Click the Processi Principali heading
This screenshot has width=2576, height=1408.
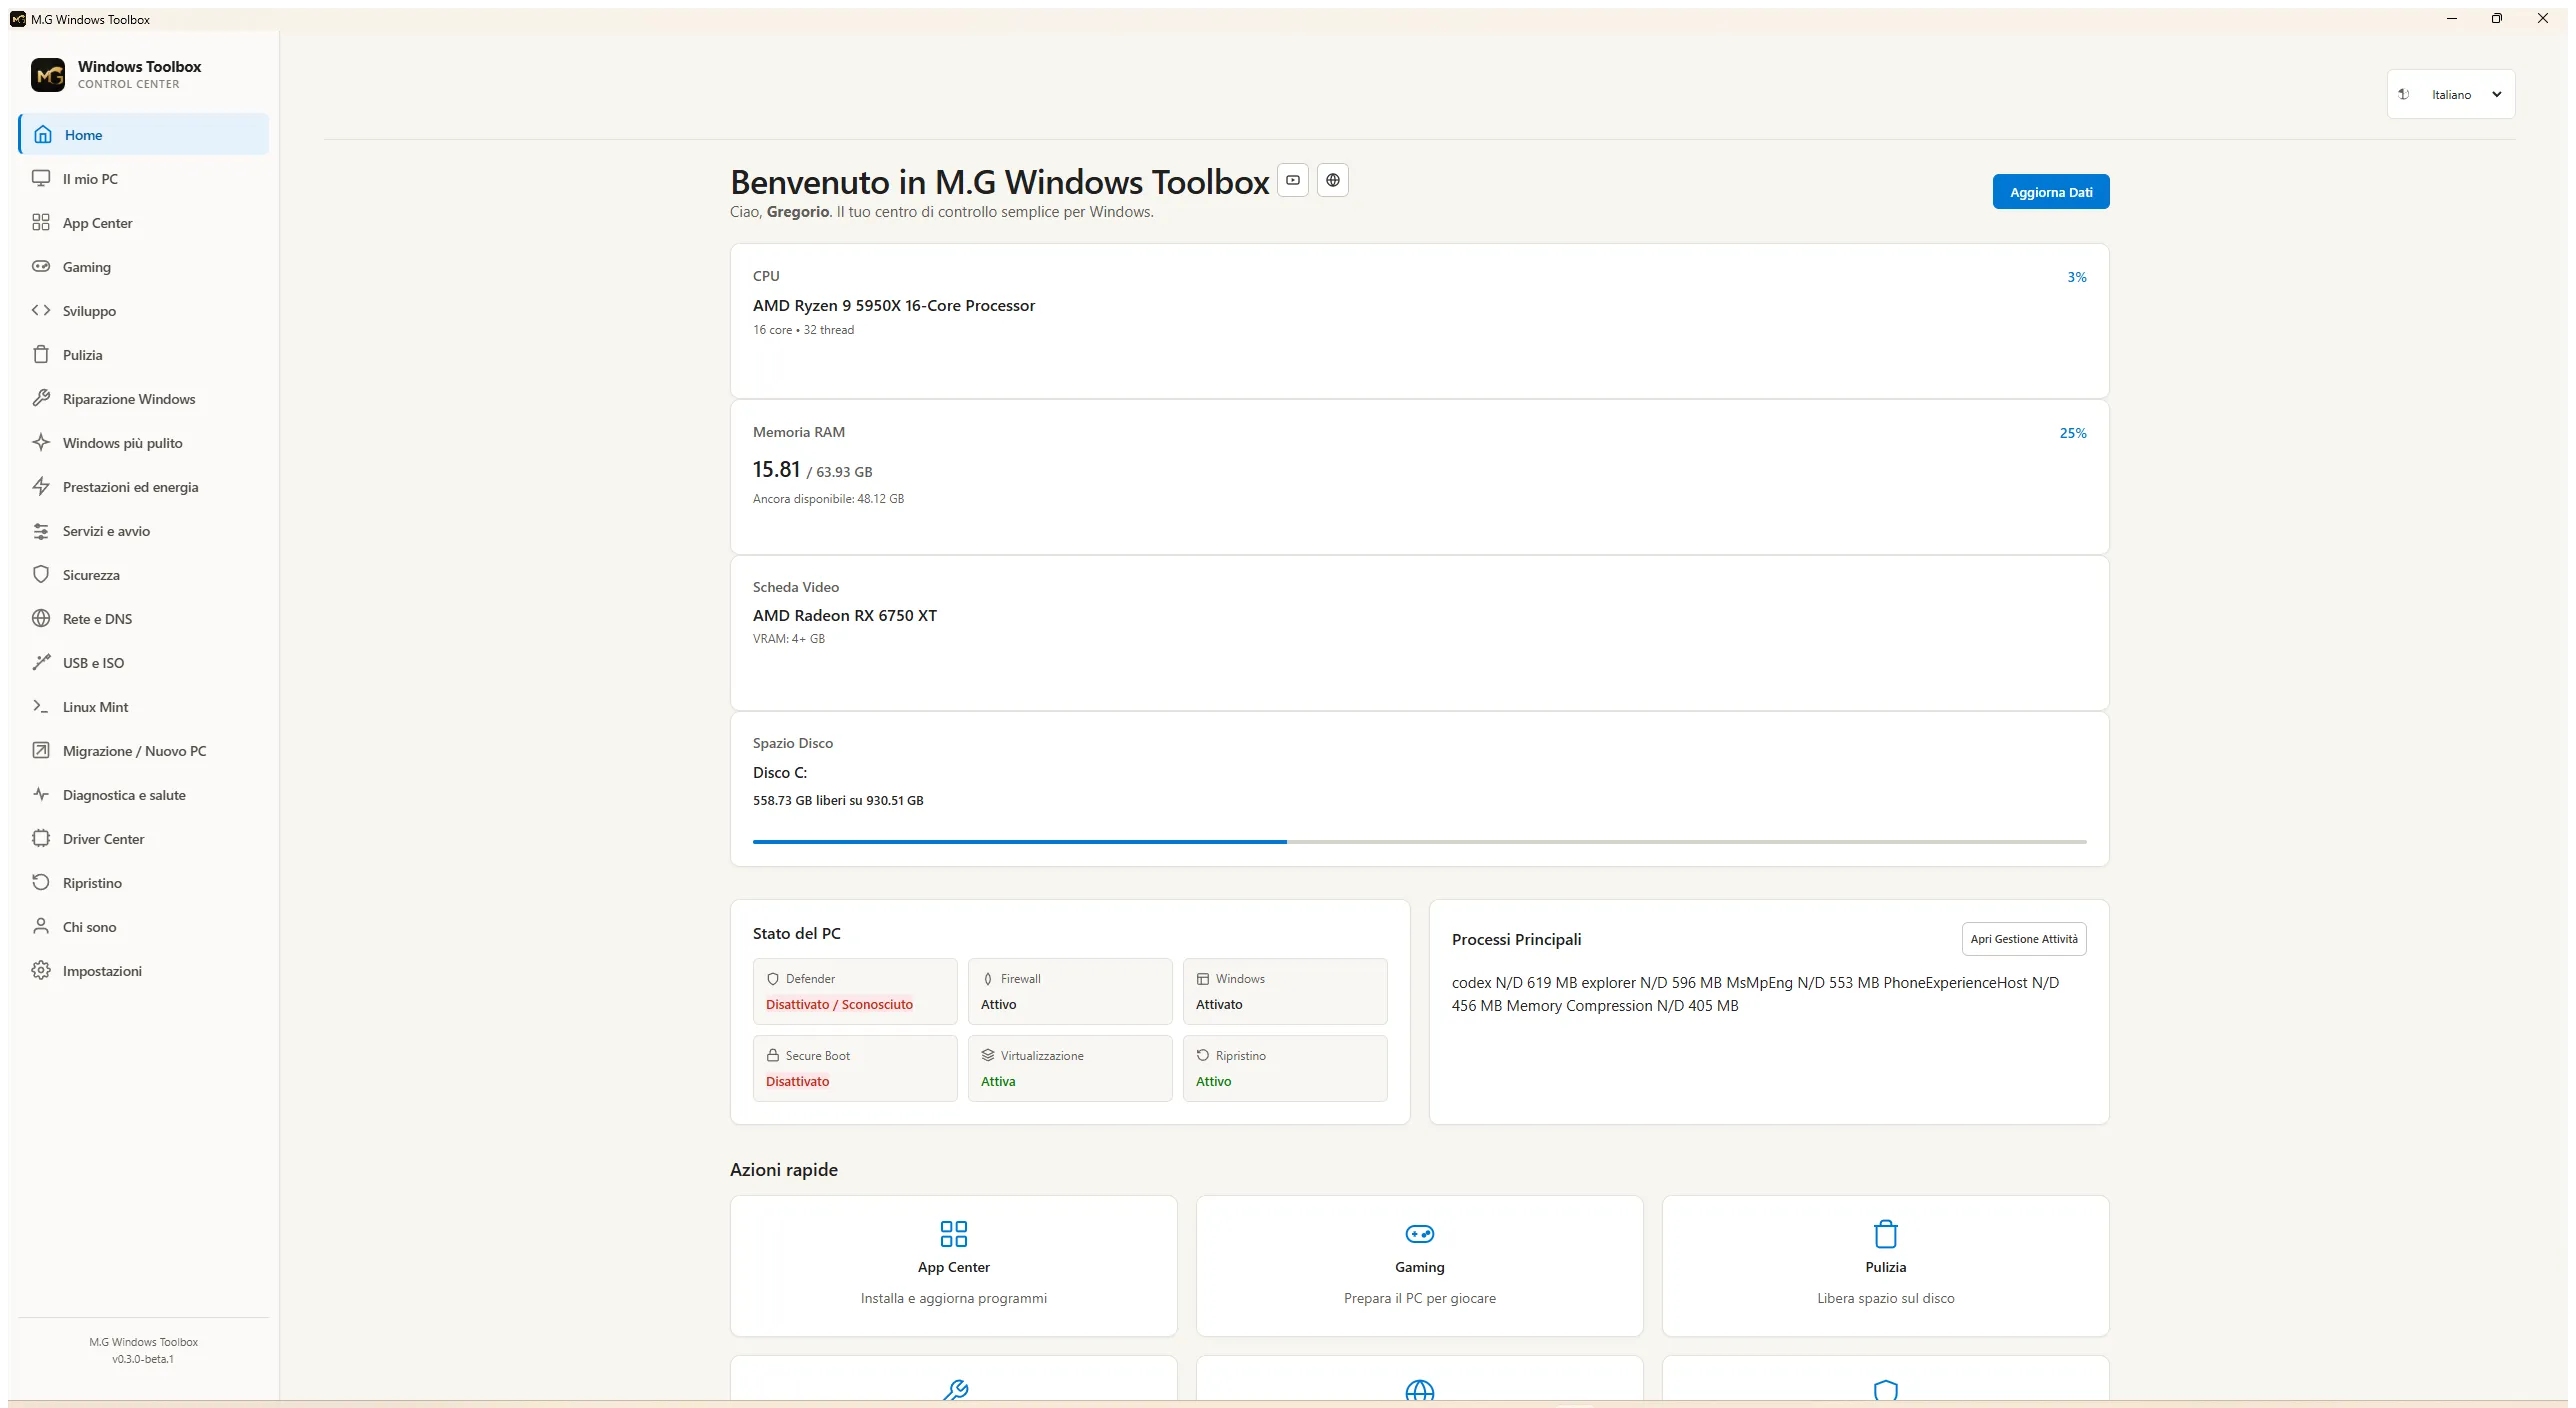click(x=1517, y=939)
